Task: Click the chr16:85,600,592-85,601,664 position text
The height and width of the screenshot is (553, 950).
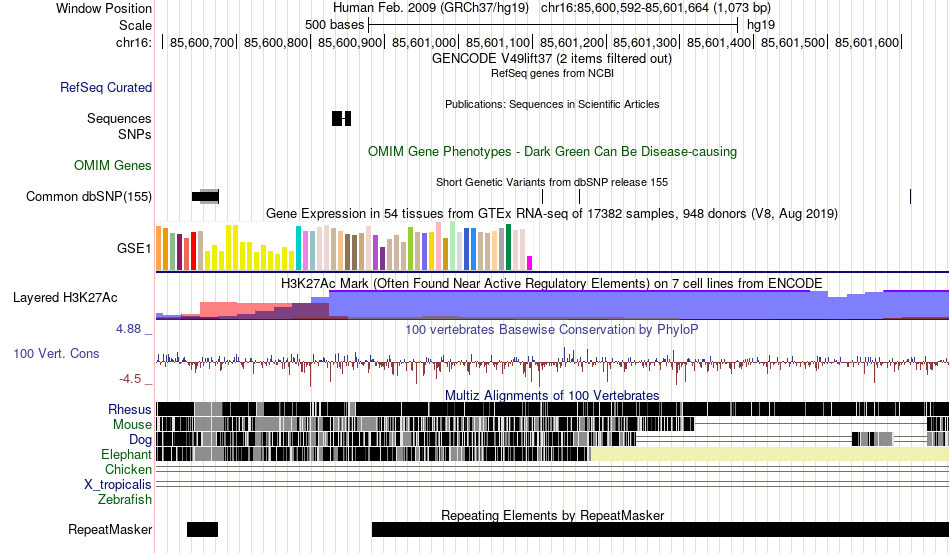Action: [x=656, y=8]
